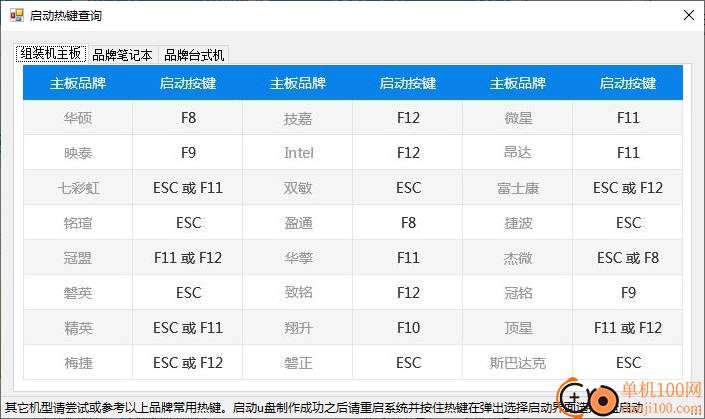Viewport: 705px width, 419px height.
Task: Click the 顶星 brand cell
Action: 518,328
